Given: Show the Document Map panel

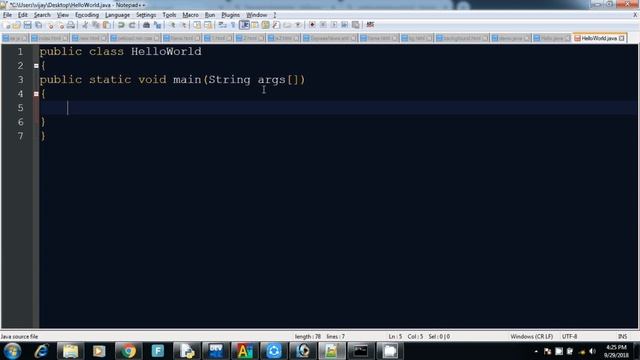Looking at the screenshot, I should tap(266, 25).
